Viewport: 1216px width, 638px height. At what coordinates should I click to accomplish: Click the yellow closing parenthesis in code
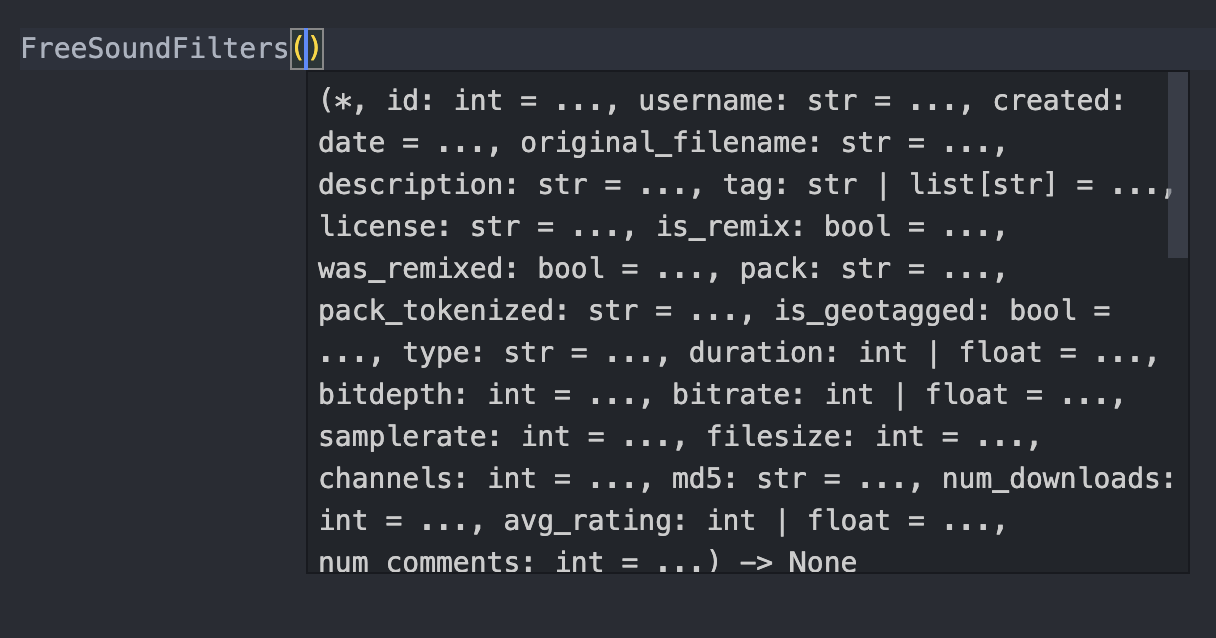tap(315, 48)
